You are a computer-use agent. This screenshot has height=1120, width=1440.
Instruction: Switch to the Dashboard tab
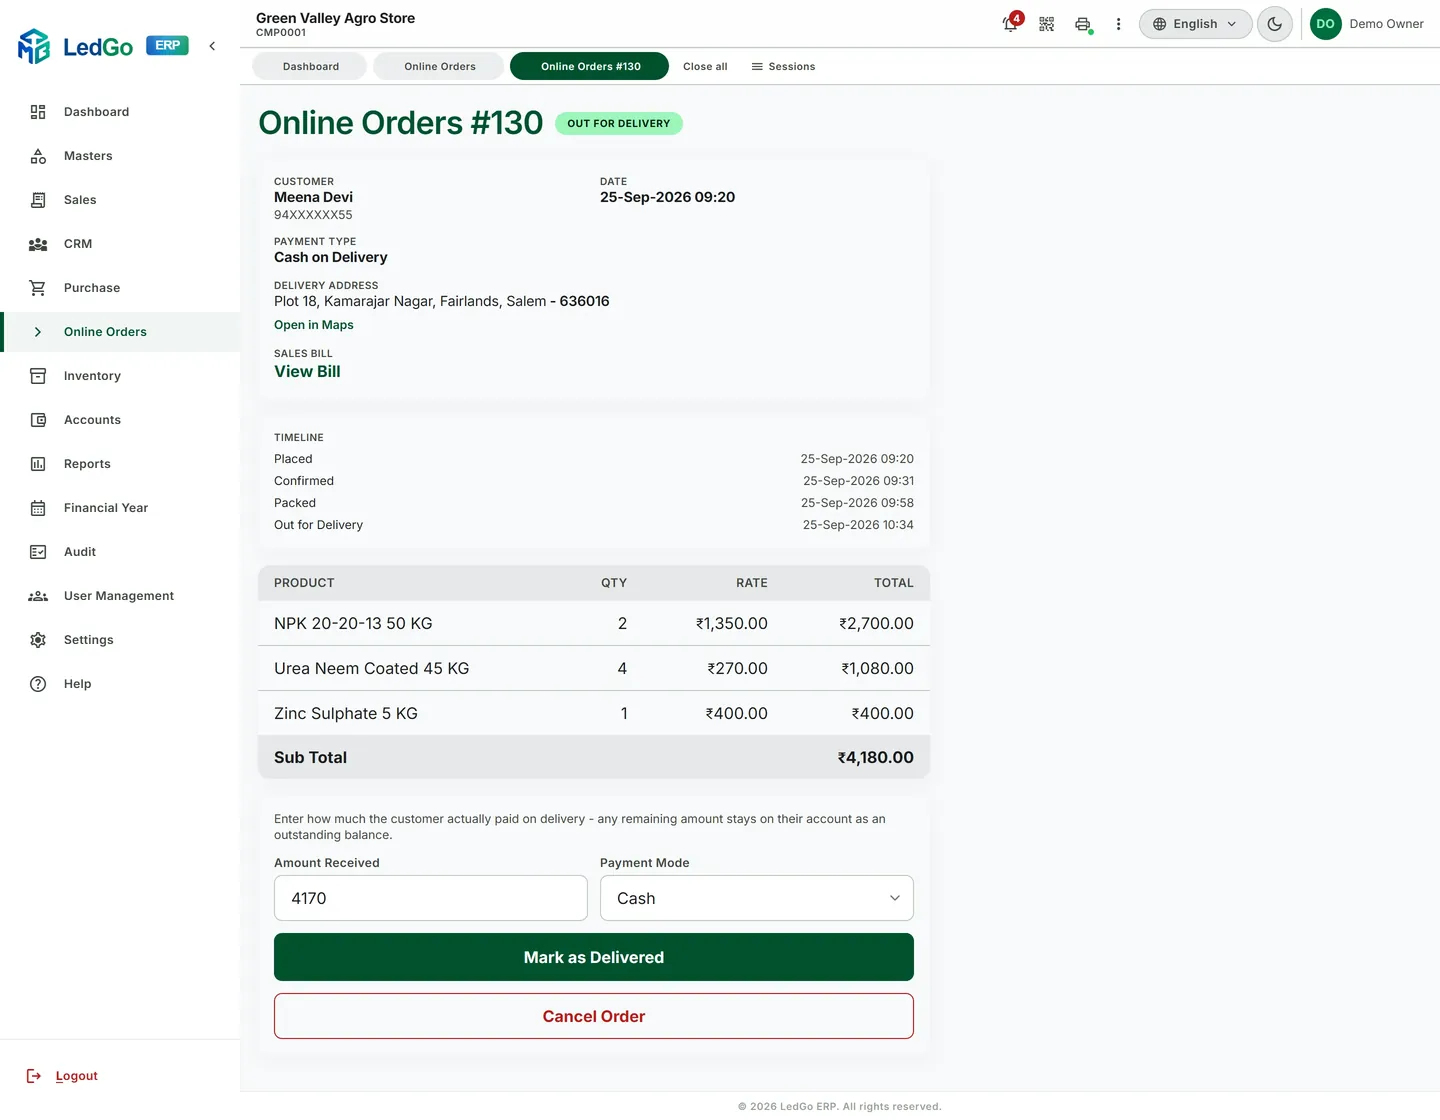pyautogui.click(x=311, y=66)
